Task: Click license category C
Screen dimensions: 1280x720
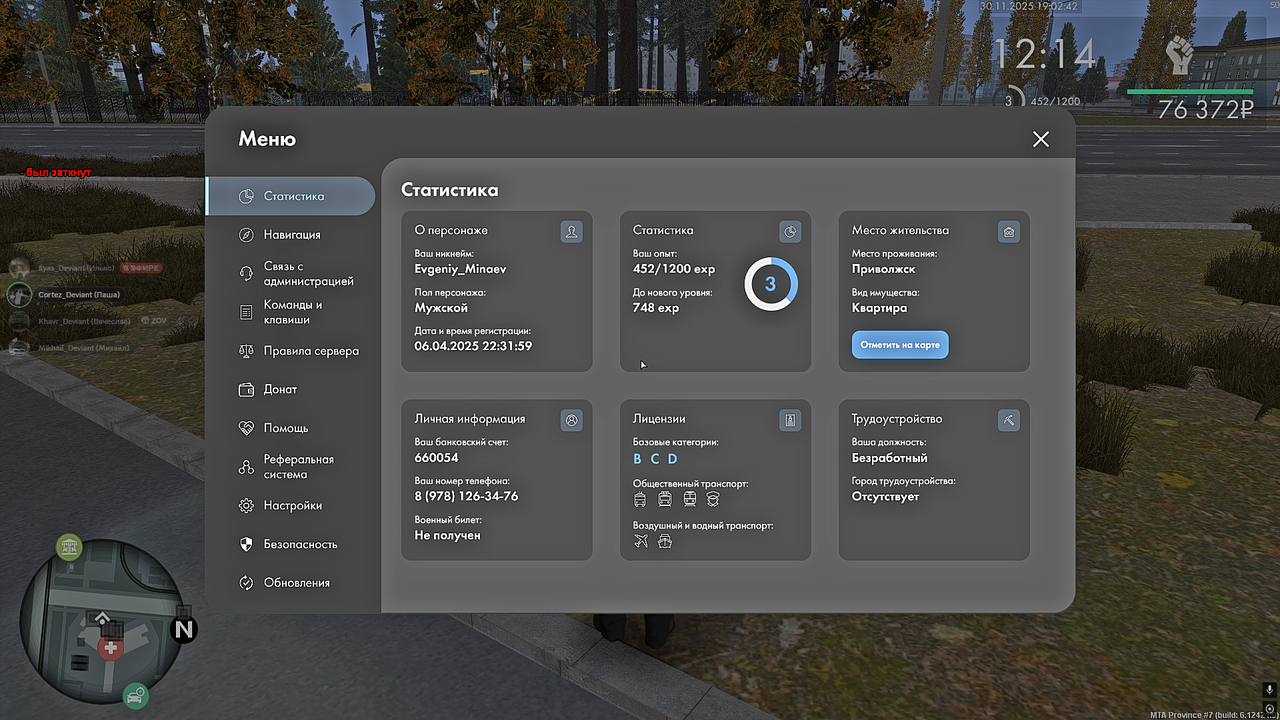Action: point(655,459)
